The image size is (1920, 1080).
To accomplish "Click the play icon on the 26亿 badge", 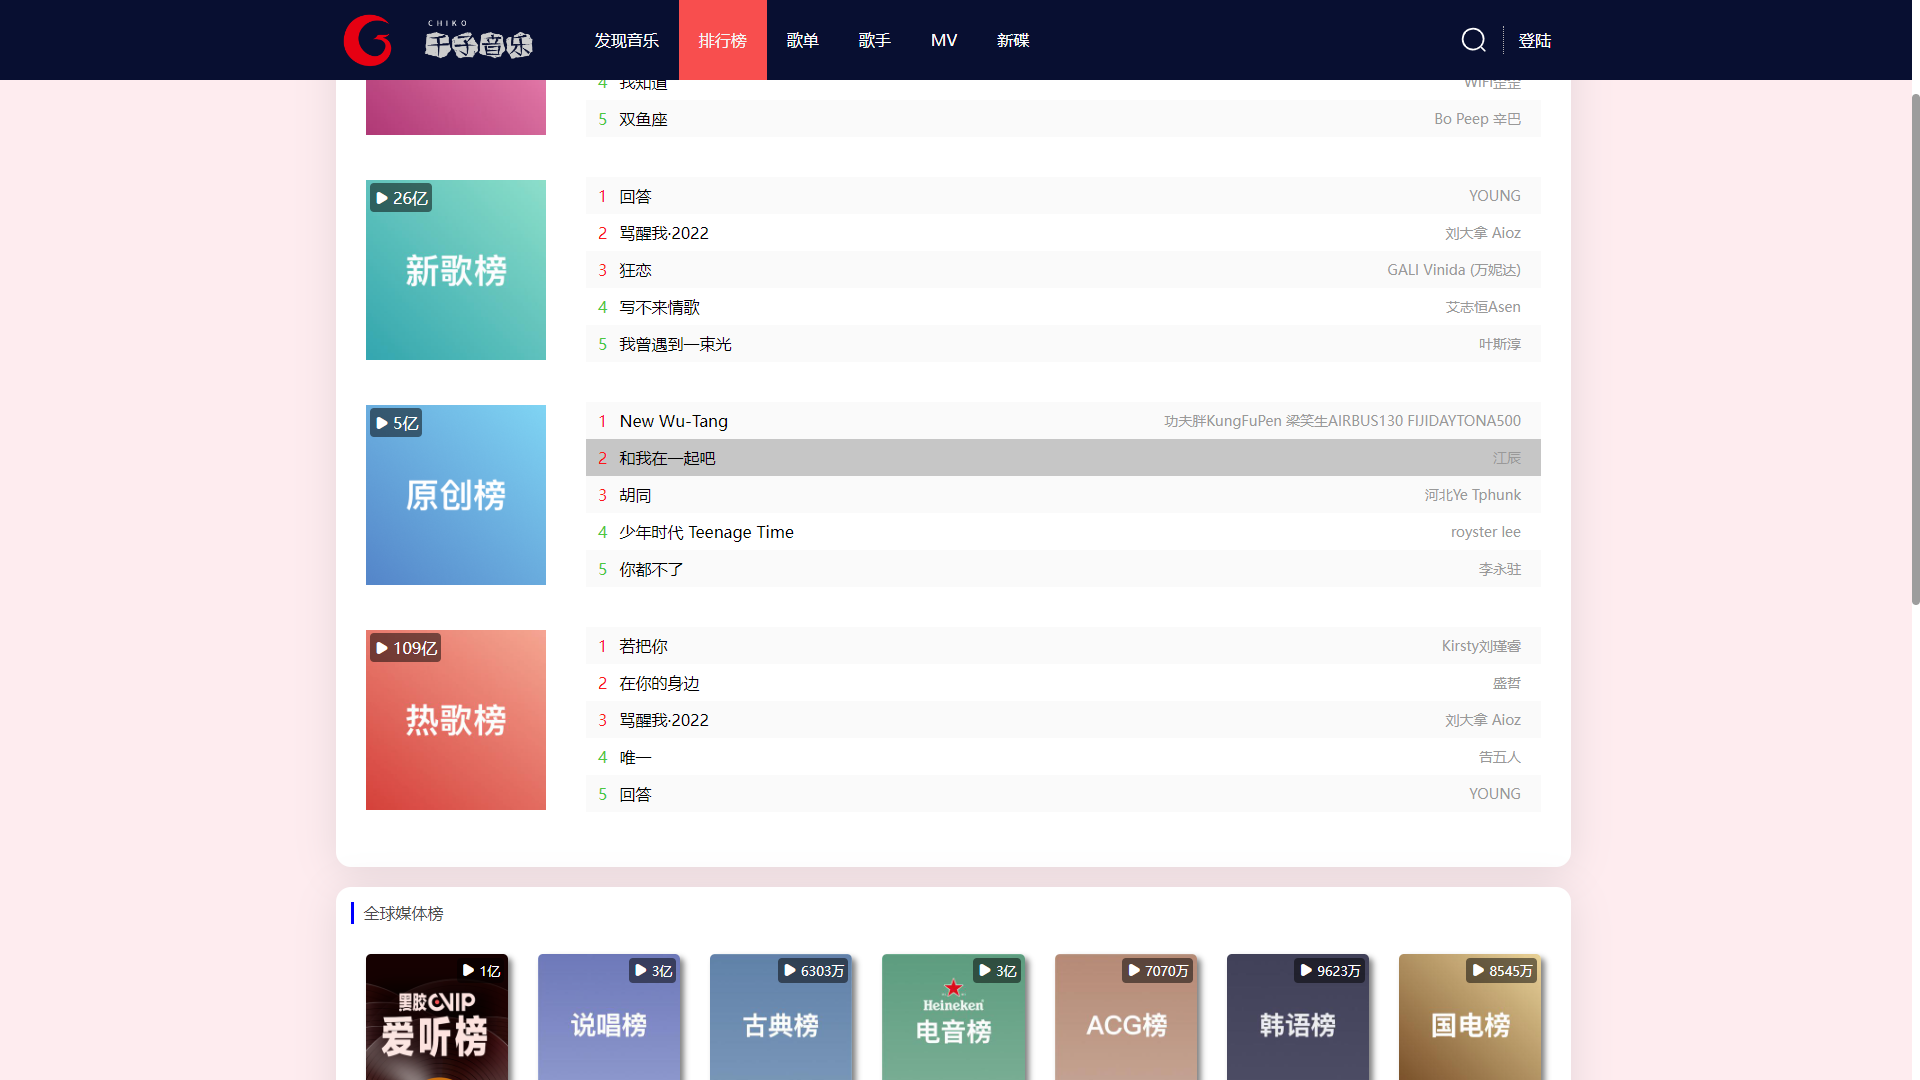I will (381, 197).
